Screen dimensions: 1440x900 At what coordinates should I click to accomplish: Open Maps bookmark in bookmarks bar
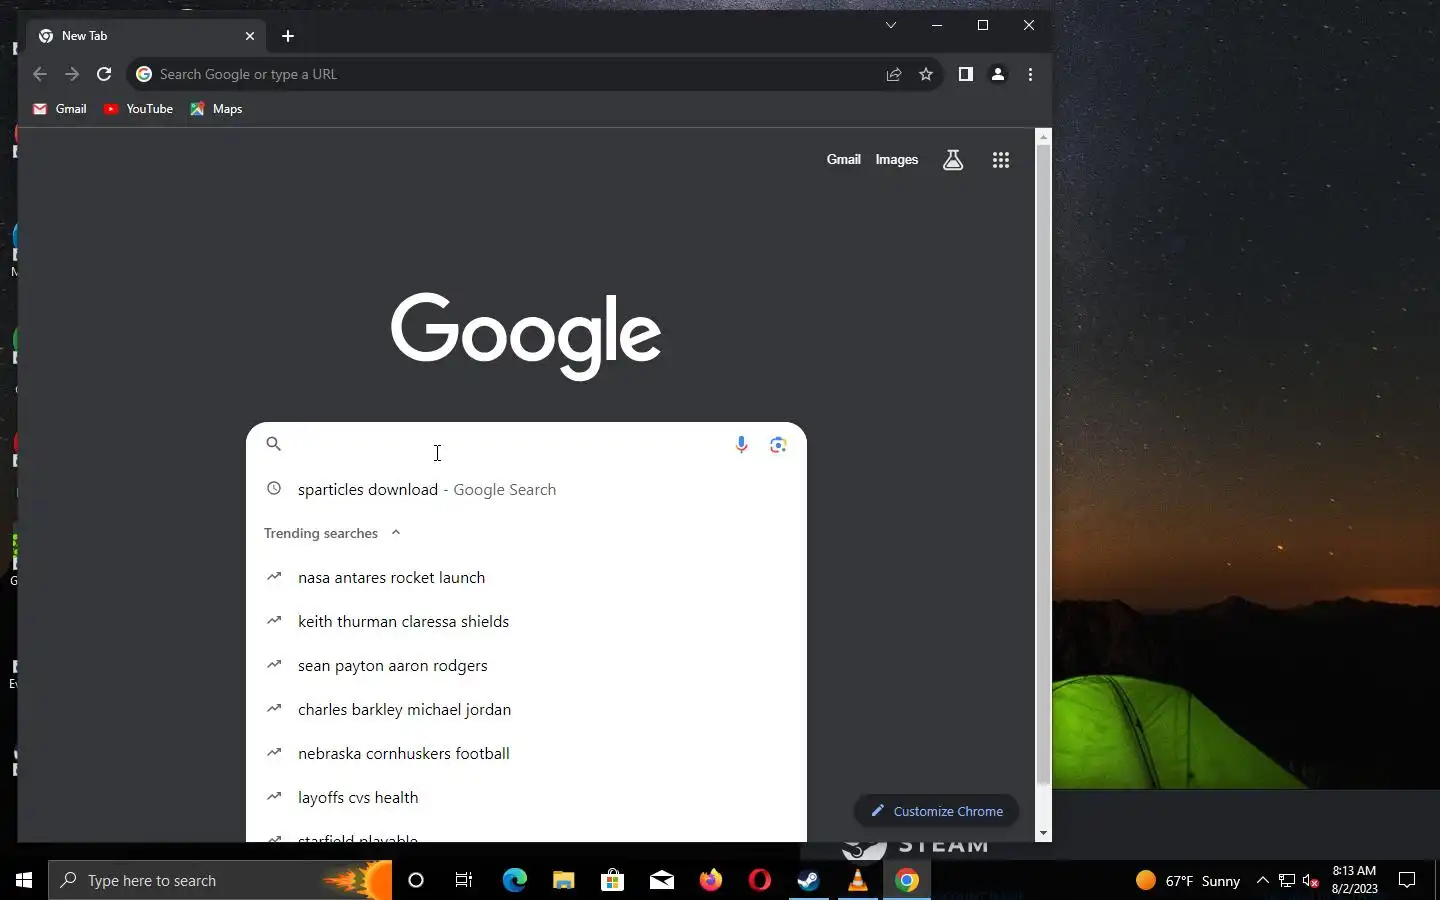[216, 109]
